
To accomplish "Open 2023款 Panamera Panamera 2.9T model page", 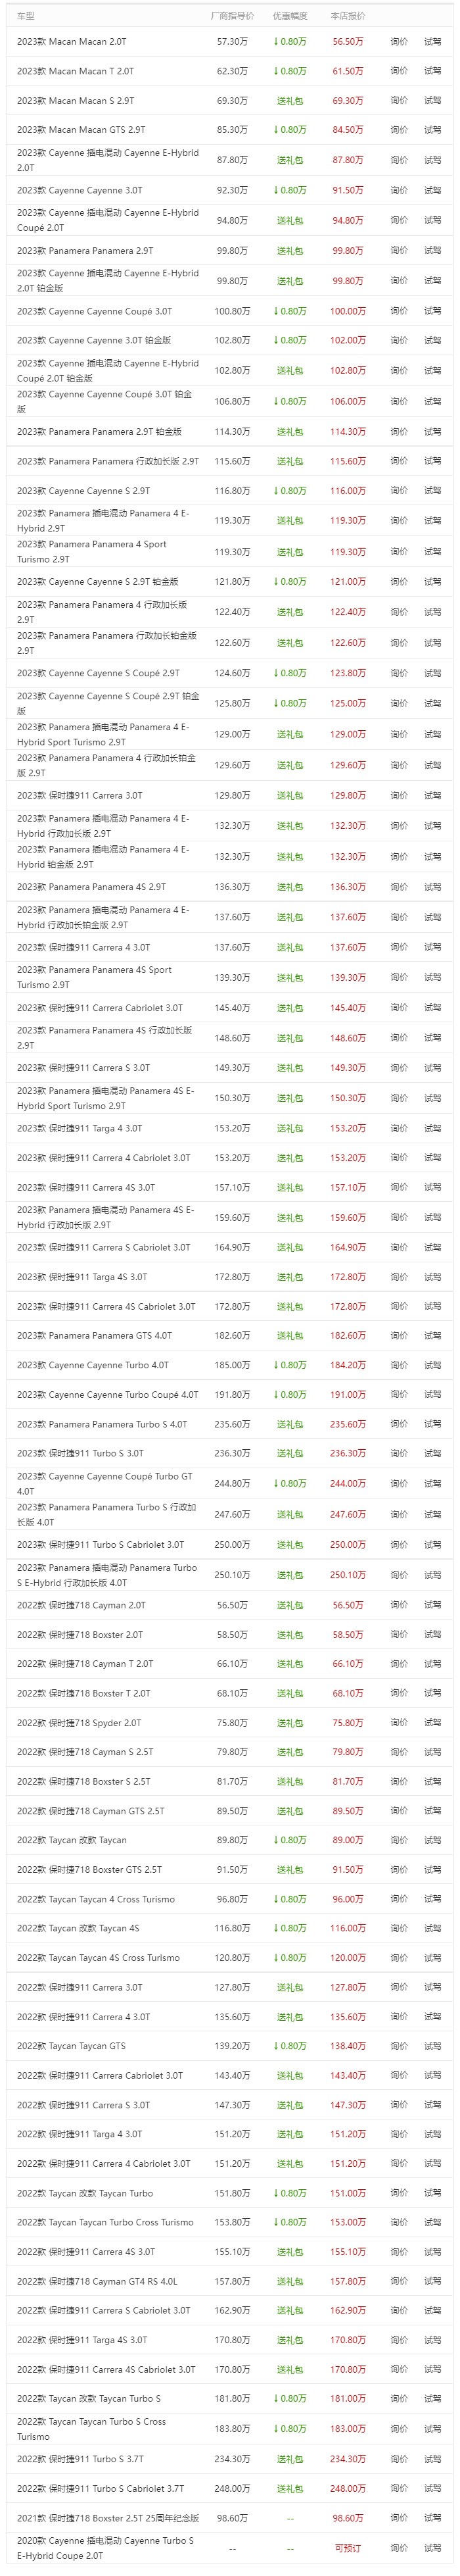I will pos(85,251).
